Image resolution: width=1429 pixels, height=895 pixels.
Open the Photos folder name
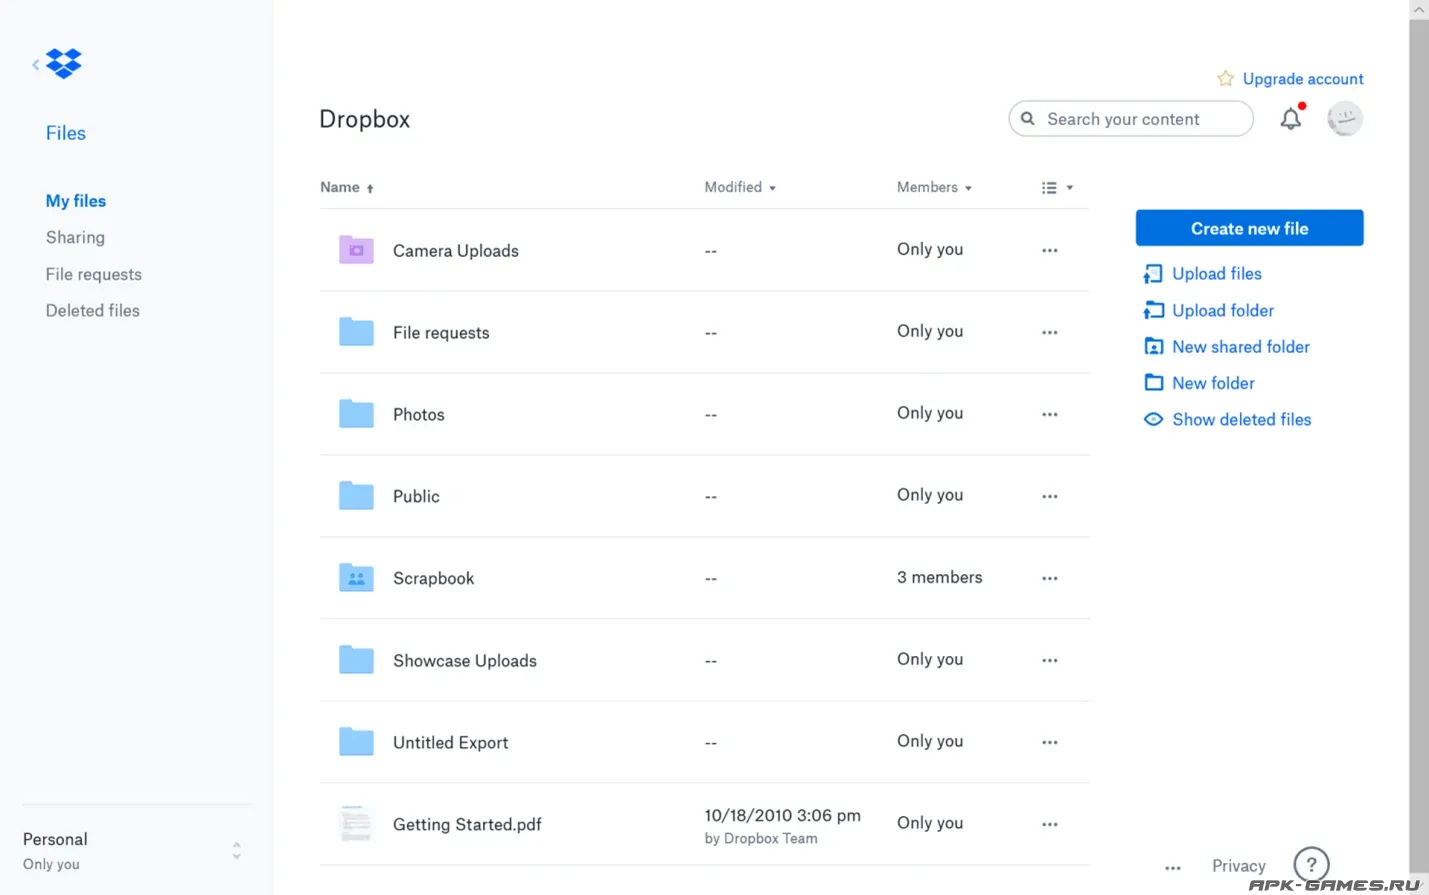(x=418, y=414)
